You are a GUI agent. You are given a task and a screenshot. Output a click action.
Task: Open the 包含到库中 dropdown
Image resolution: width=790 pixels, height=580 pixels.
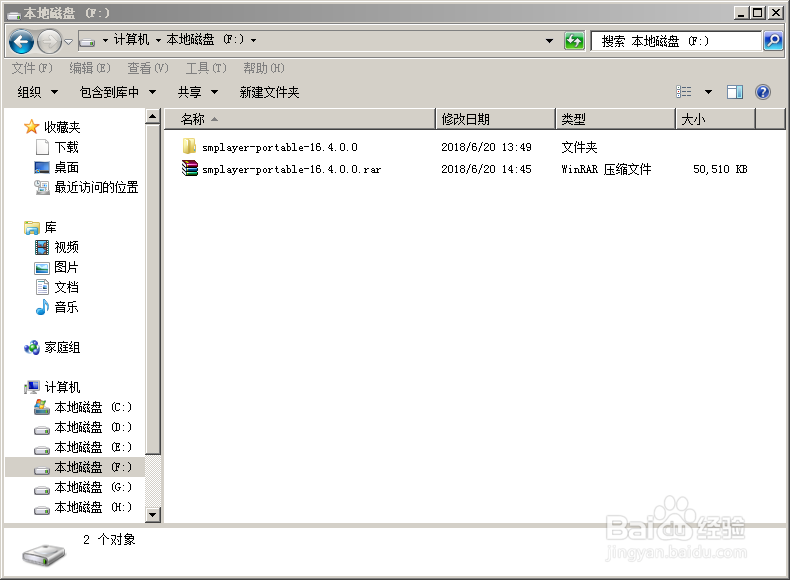[117, 92]
